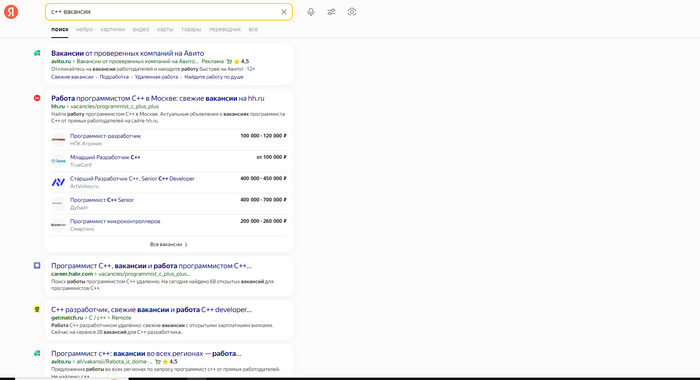Open Программист C++, вакансии и работа result
Viewport: 700px width, 380px height.
151,266
